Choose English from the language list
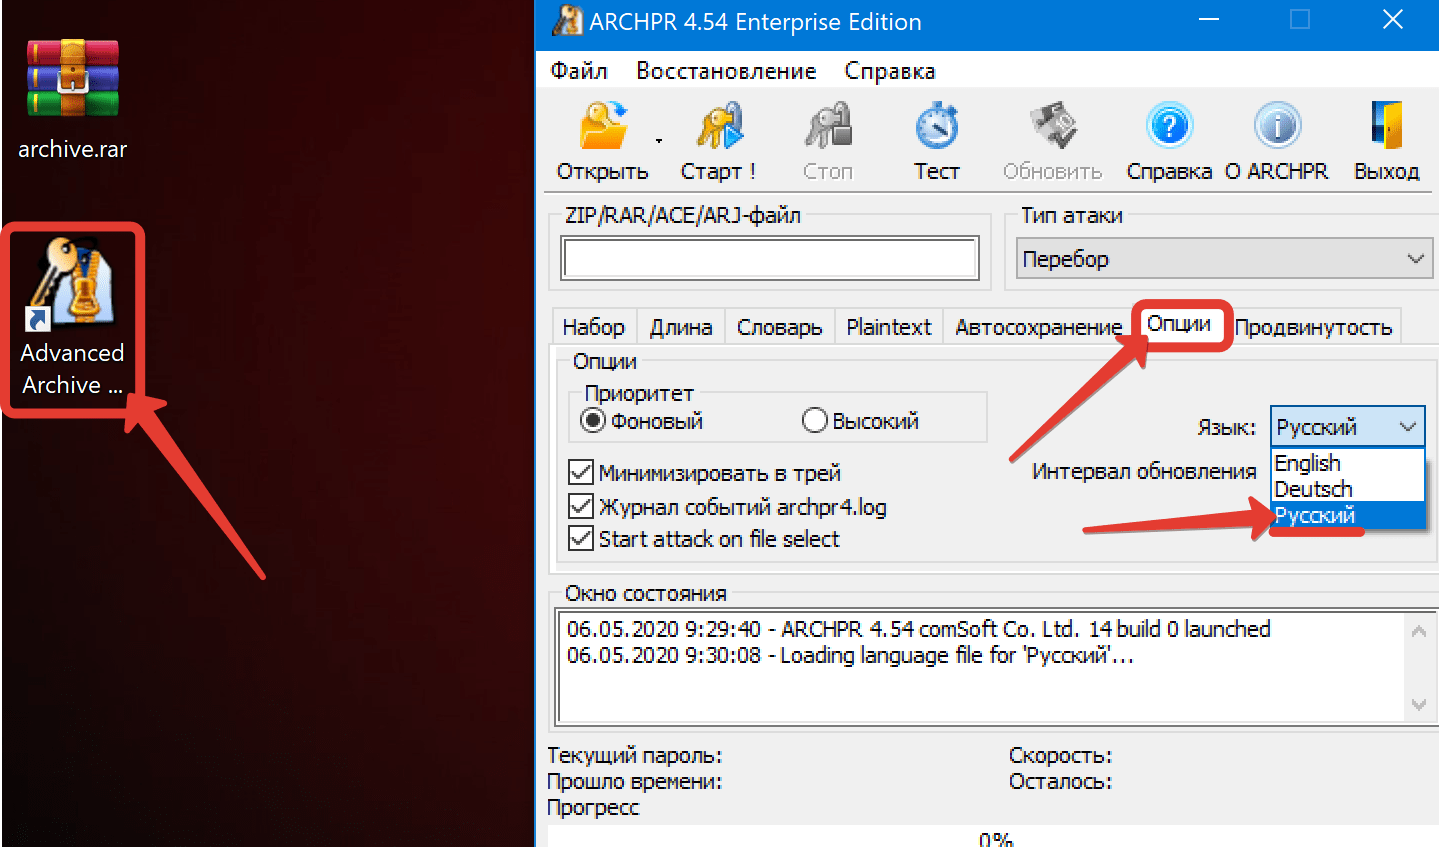 click(x=1347, y=463)
